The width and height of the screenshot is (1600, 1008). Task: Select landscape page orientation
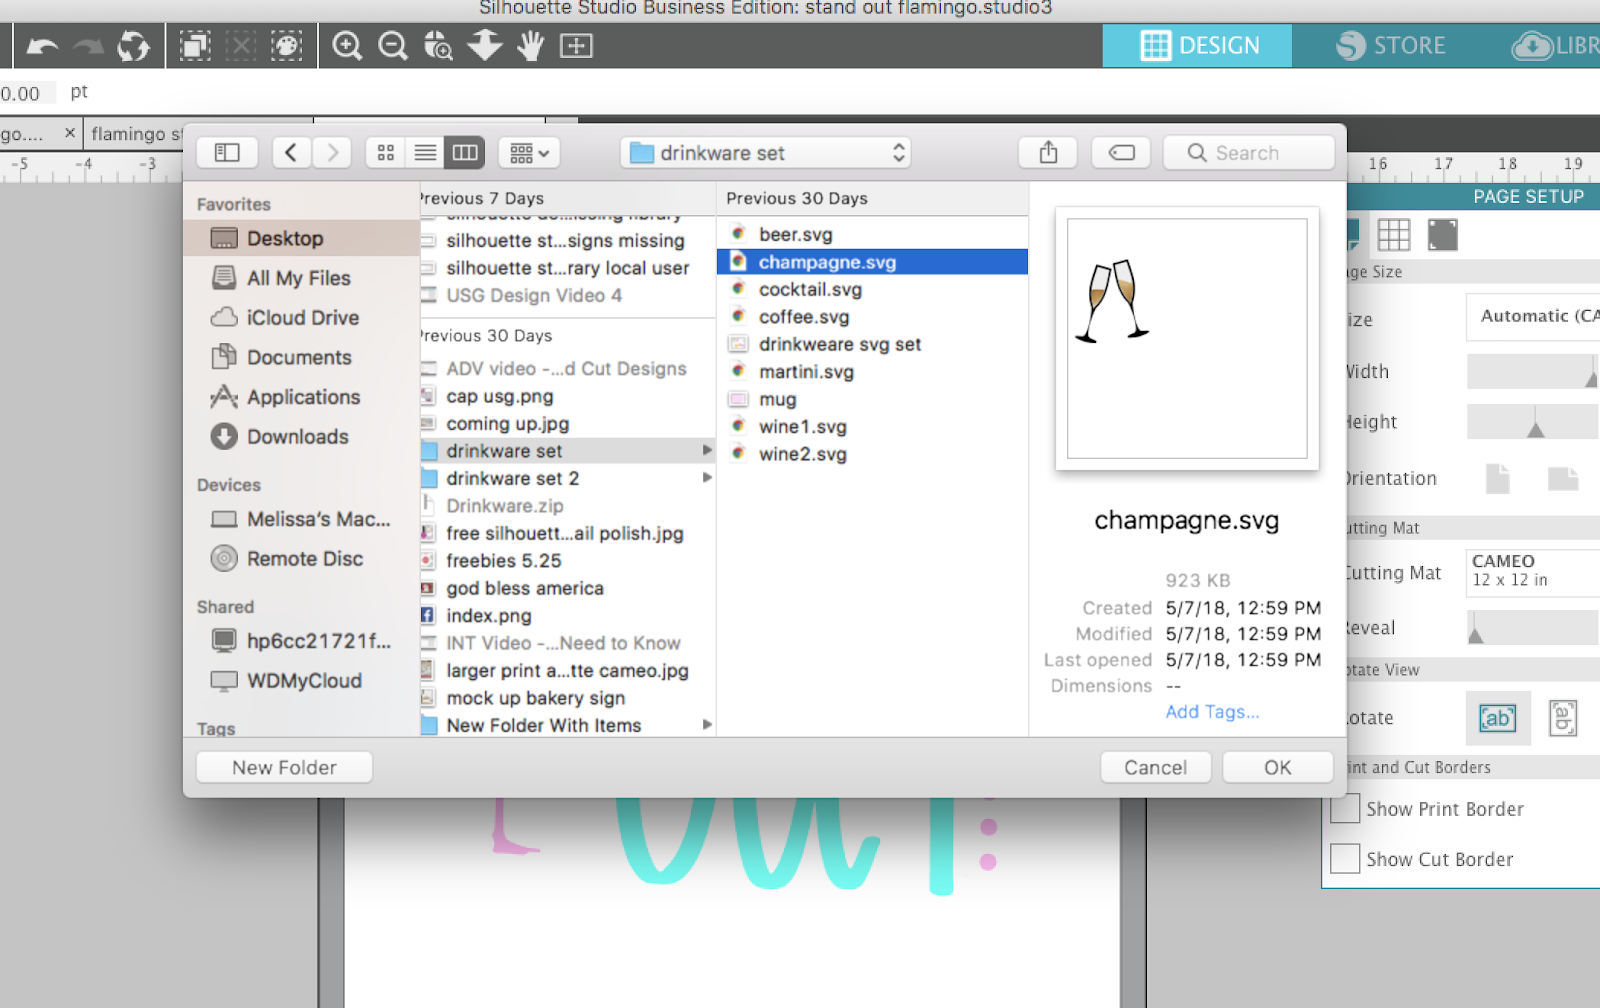1565,478
